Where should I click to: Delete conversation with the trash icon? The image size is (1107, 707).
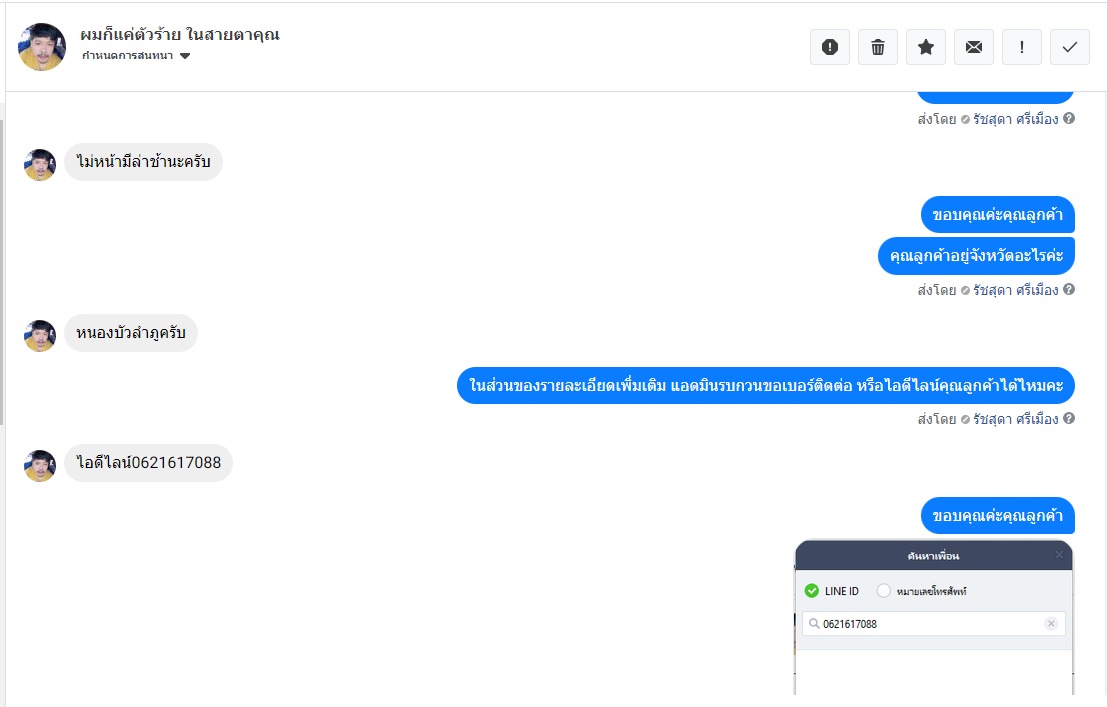878,47
